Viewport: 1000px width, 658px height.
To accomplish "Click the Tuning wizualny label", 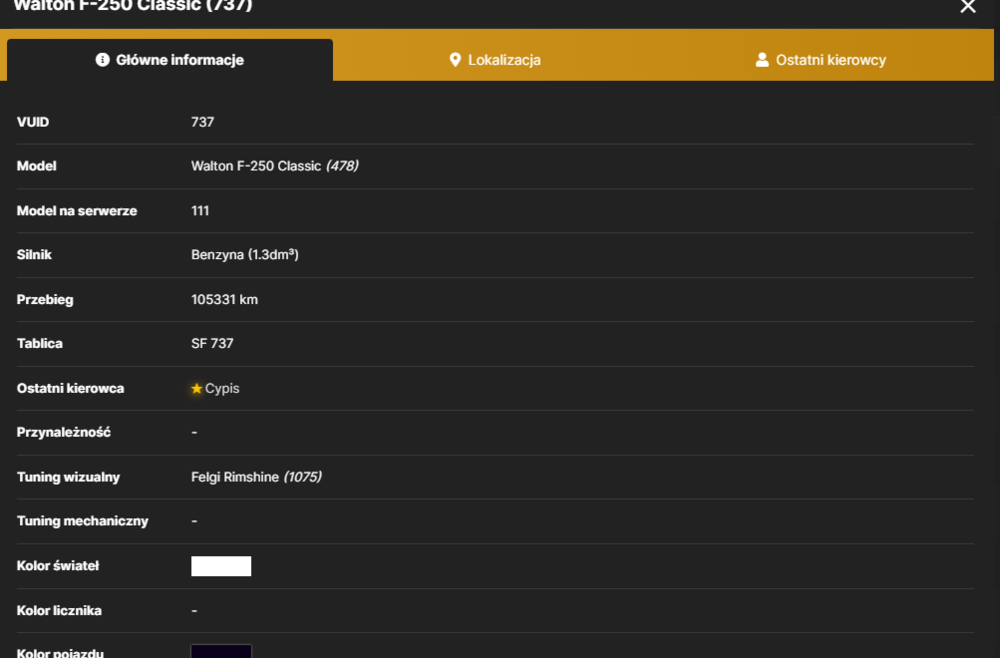I will point(68,477).
